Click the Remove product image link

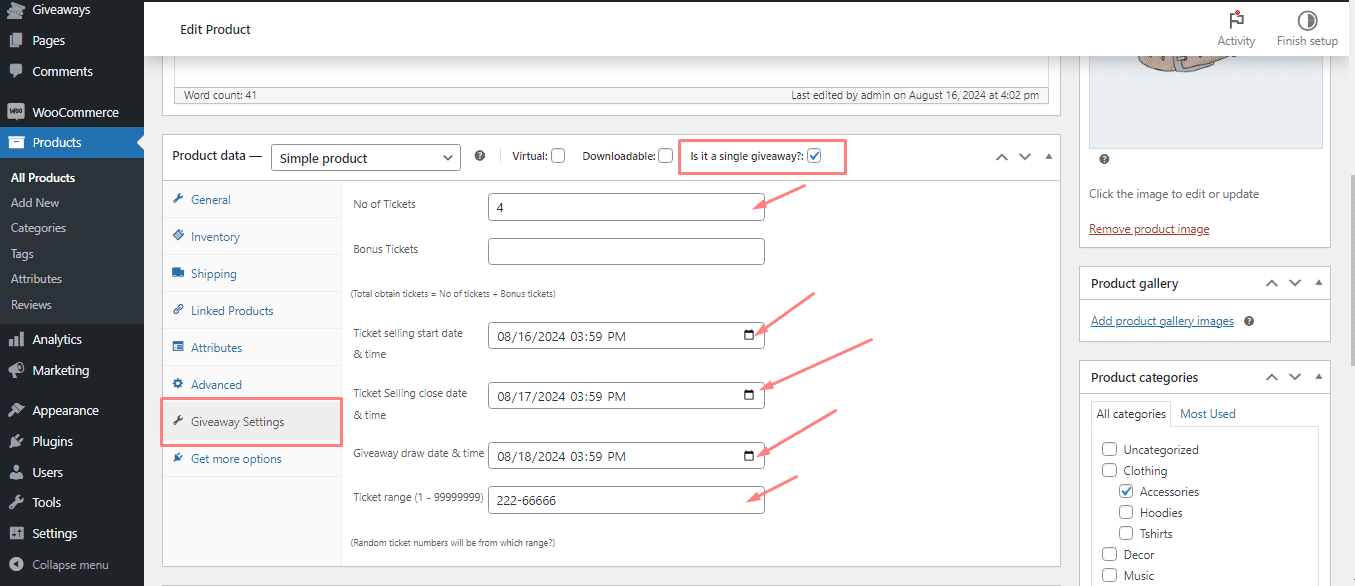pos(1149,229)
